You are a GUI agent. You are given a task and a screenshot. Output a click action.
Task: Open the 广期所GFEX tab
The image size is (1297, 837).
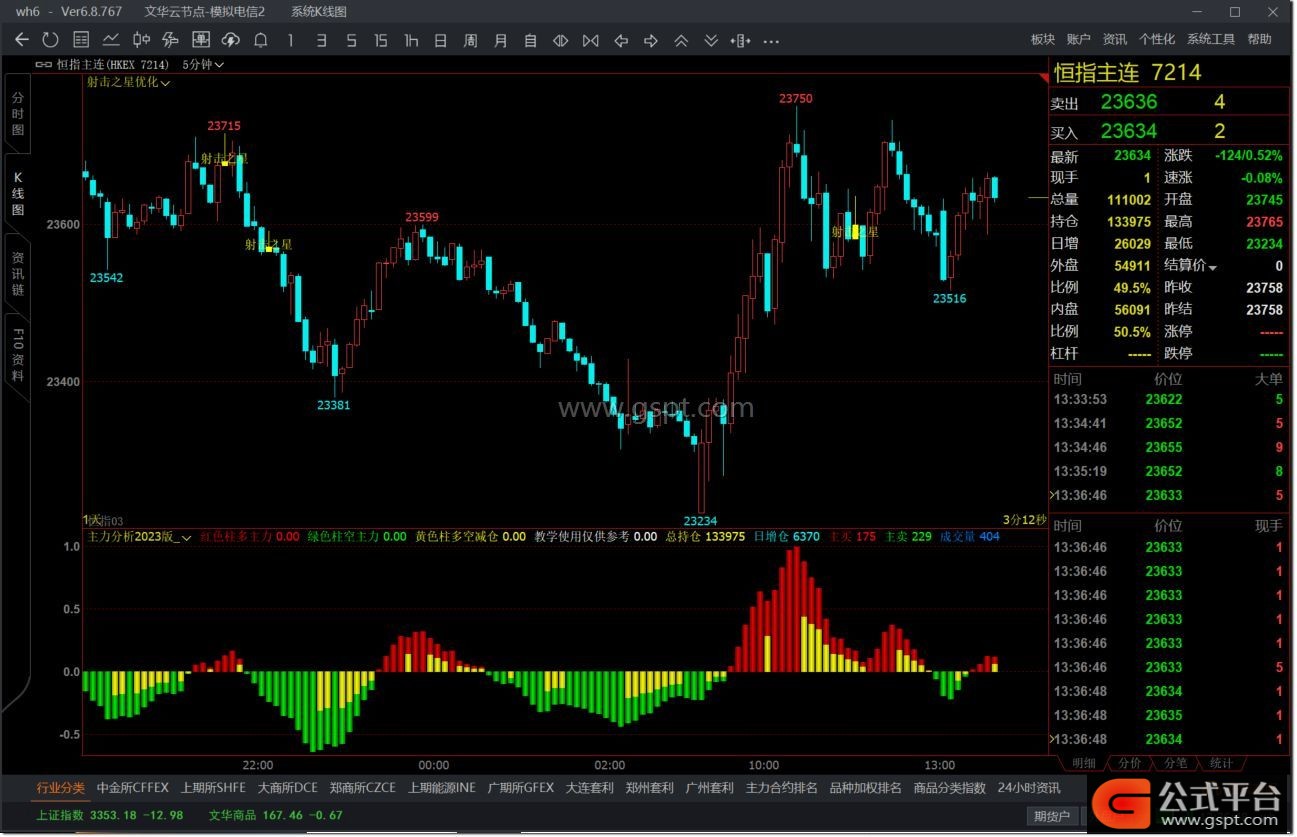point(520,788)
